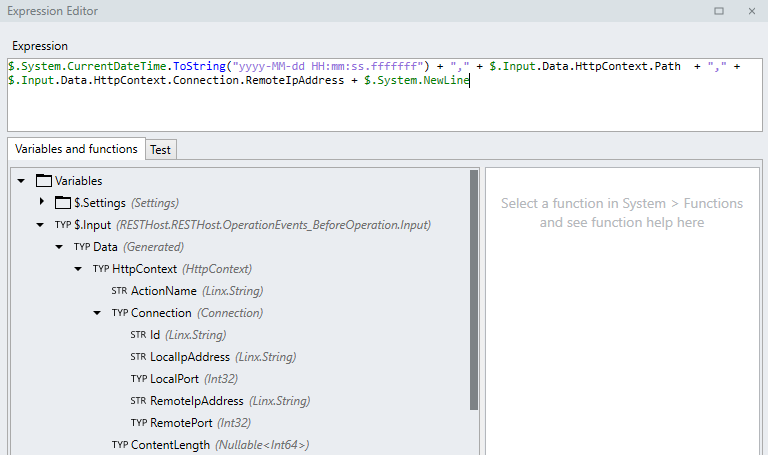Click the STR icon beside ActionName
768x455 pixels.
click(120, 291)
